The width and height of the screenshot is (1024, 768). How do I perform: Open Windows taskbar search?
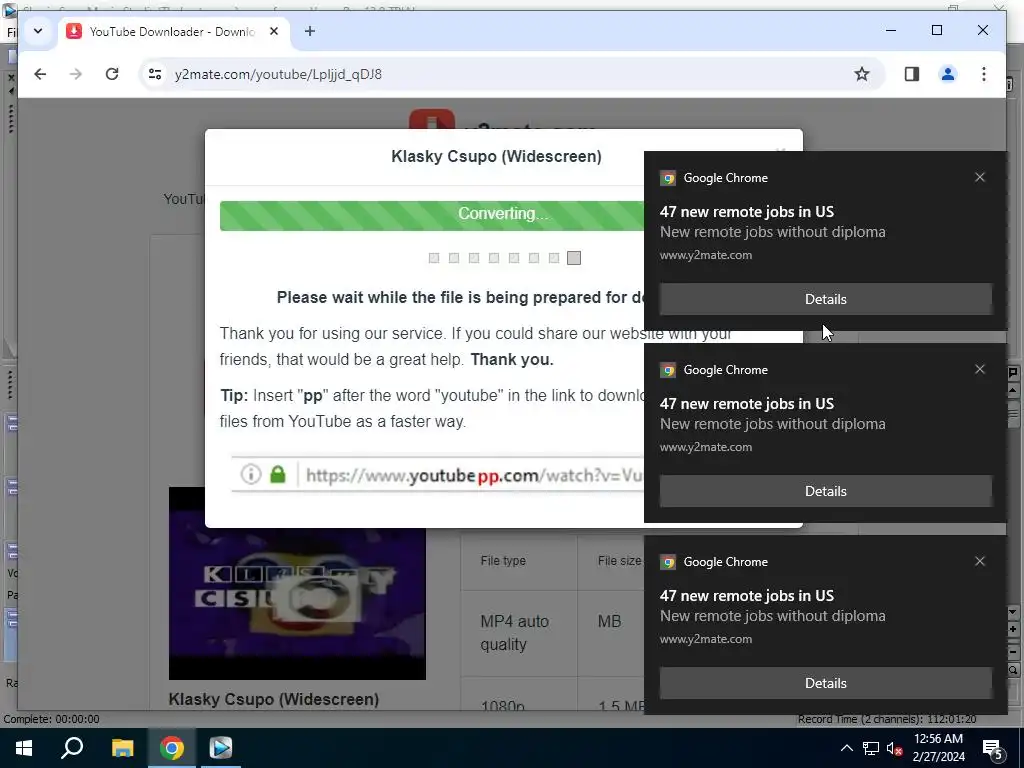click(72, 748)
